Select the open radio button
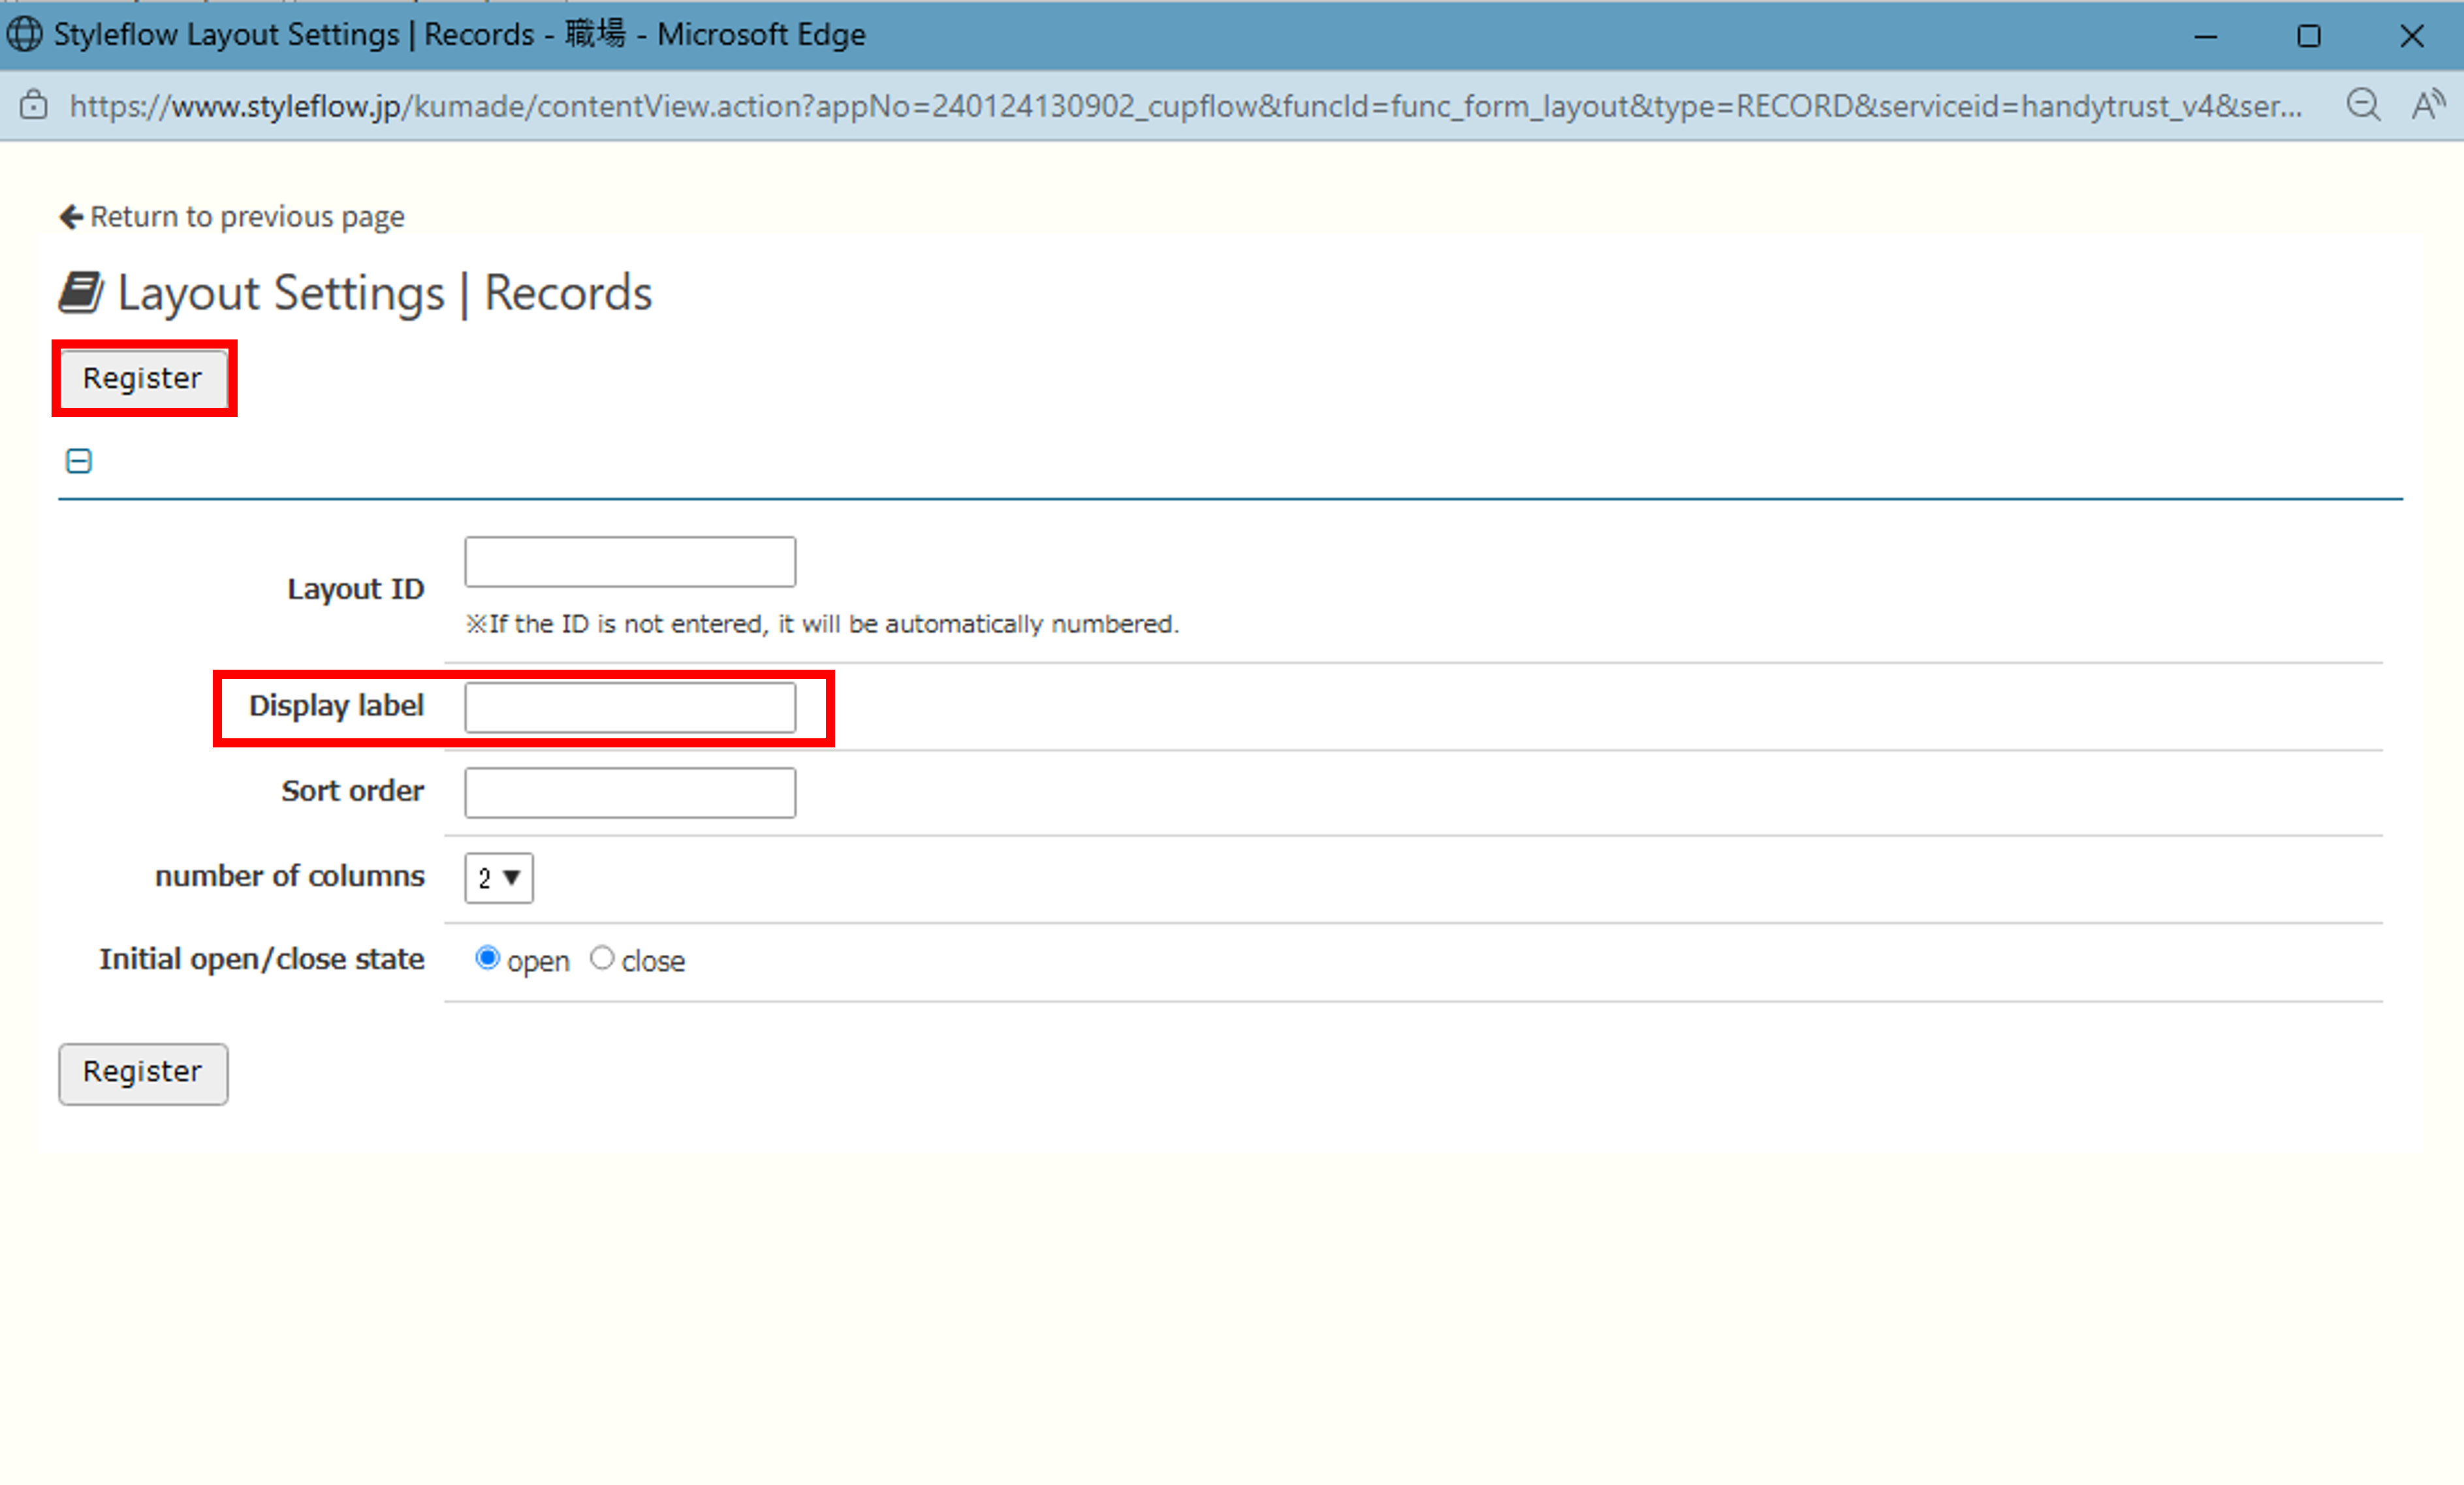 (487, 958)
